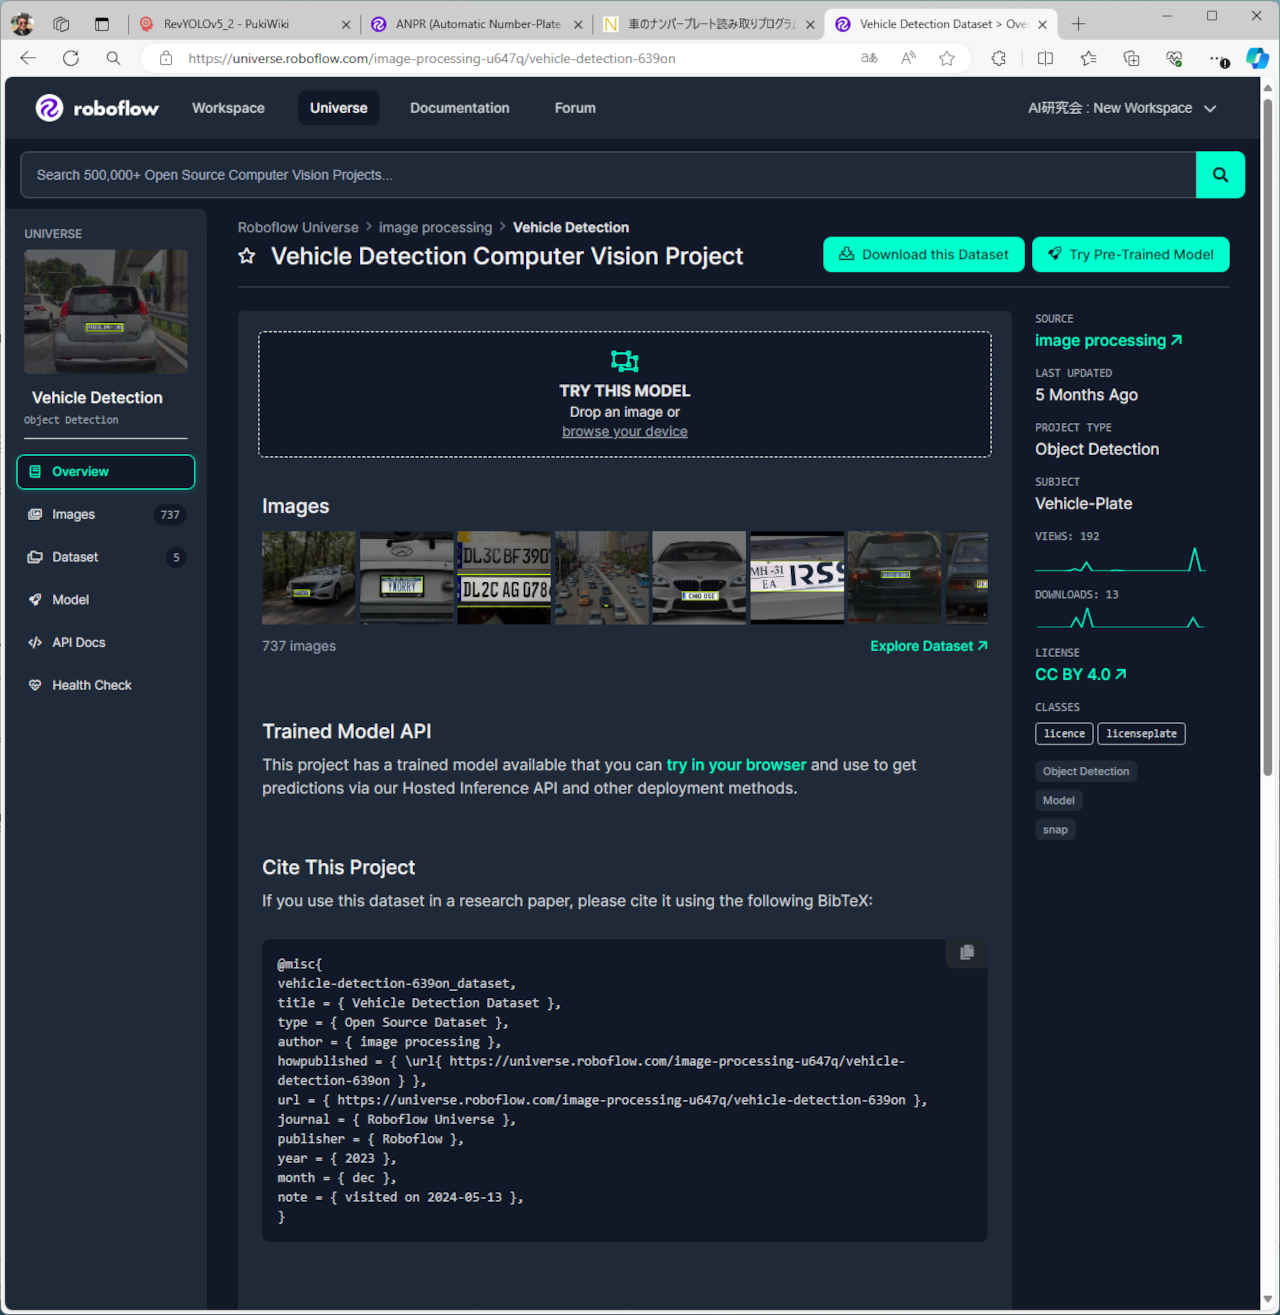Click the search projects input field

pyautogui.click(x=608, y=175)
